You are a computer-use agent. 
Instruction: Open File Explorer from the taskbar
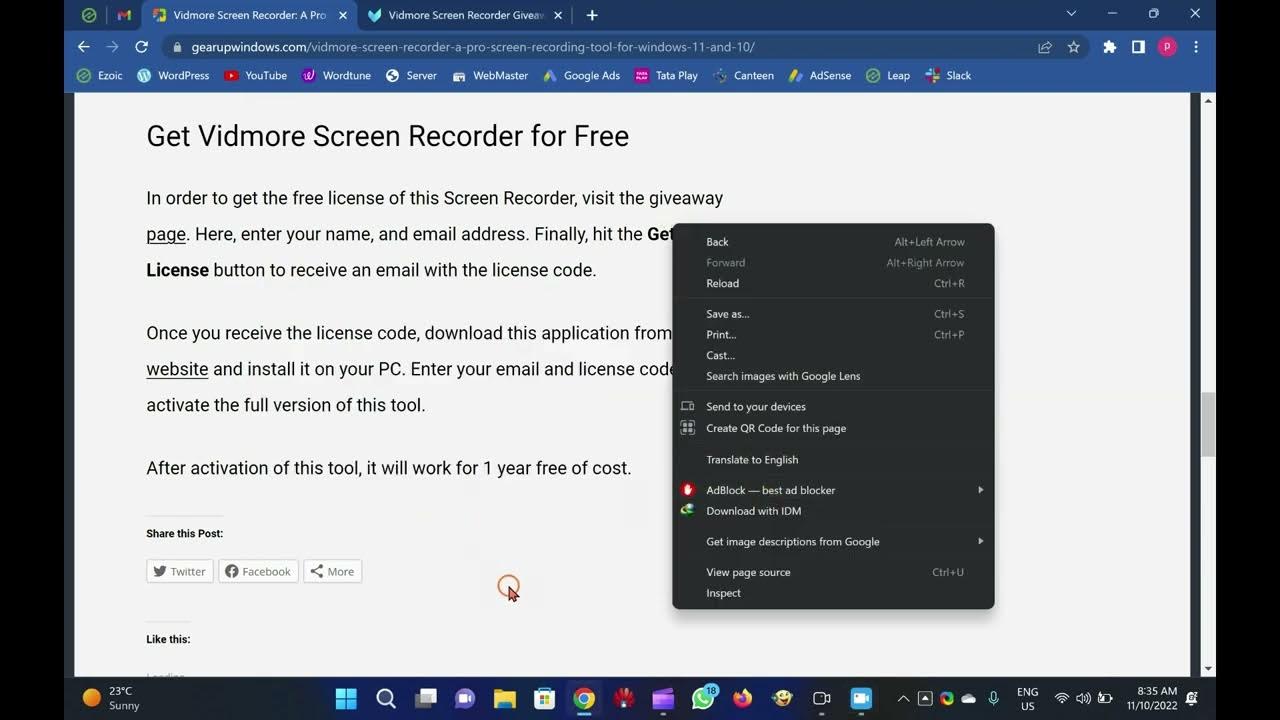coord(504,698)
